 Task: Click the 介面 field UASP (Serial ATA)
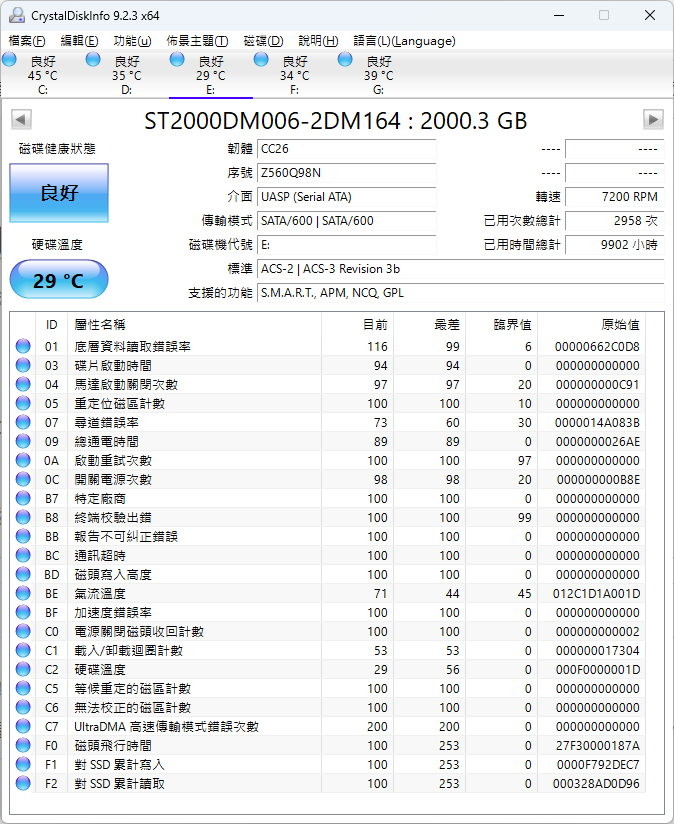coord(347,197)
